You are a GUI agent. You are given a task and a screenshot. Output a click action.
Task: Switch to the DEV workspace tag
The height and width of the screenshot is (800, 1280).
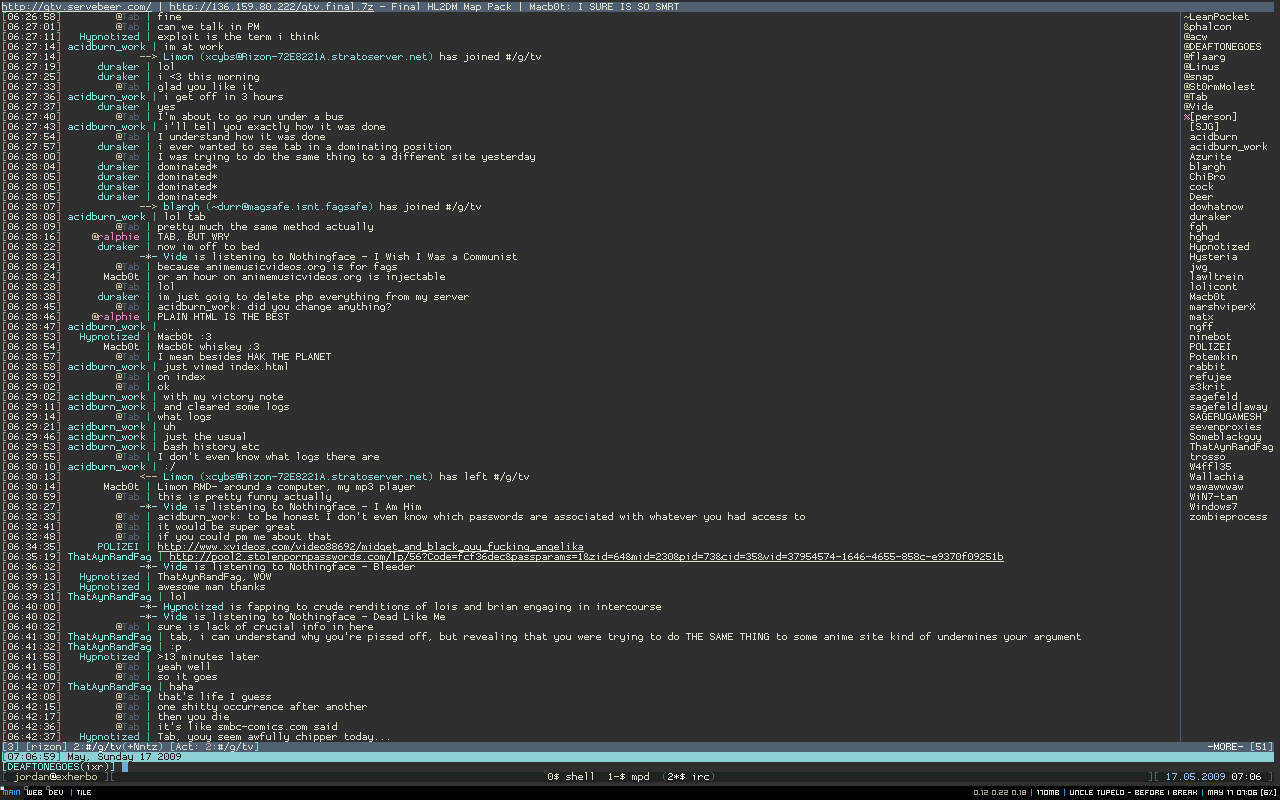(x=55, y=792)
